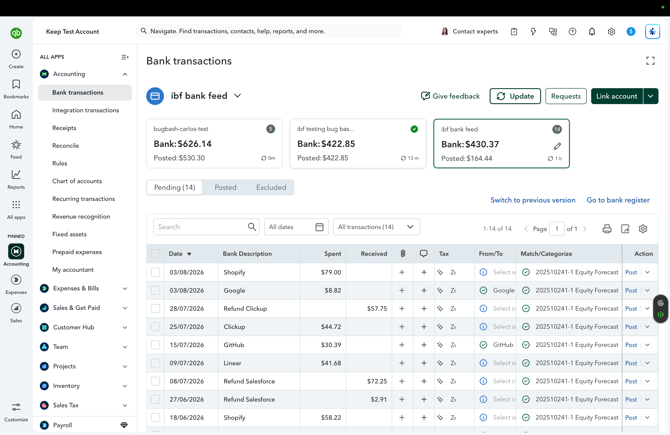Check the Shopify $79.00 transaction
This screenshot has height=435, width=670.
[156, 272]
